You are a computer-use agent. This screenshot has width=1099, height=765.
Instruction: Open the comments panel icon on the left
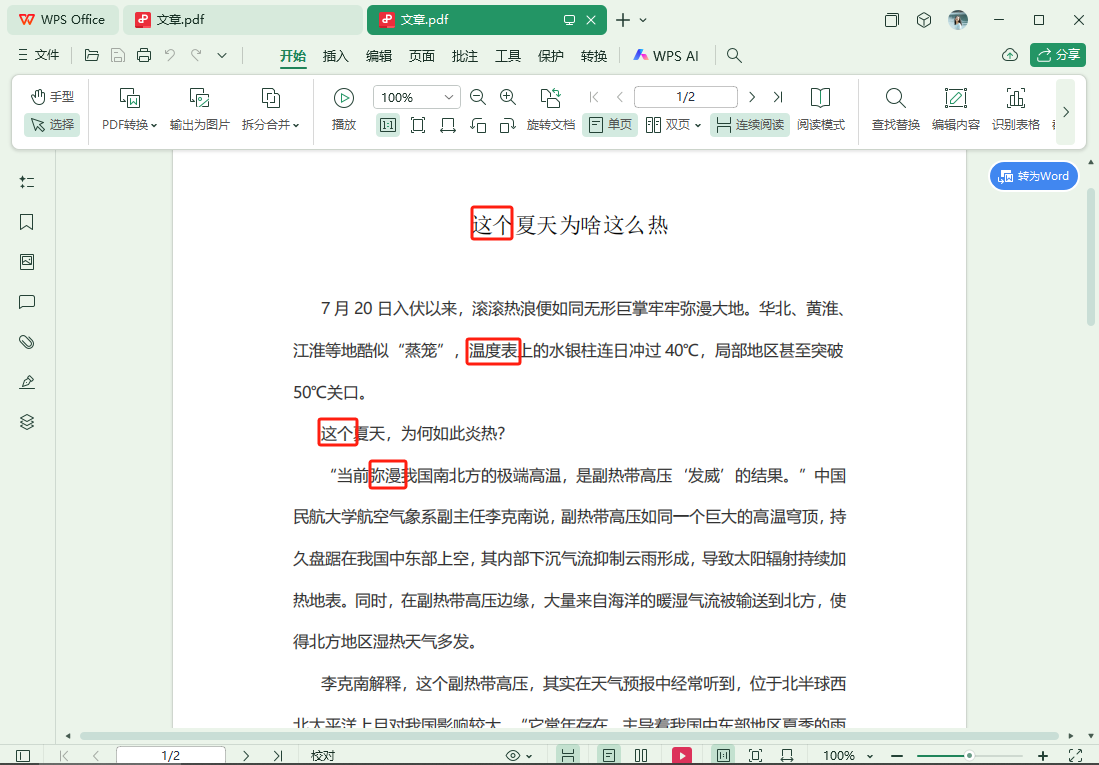click(26, 302)
